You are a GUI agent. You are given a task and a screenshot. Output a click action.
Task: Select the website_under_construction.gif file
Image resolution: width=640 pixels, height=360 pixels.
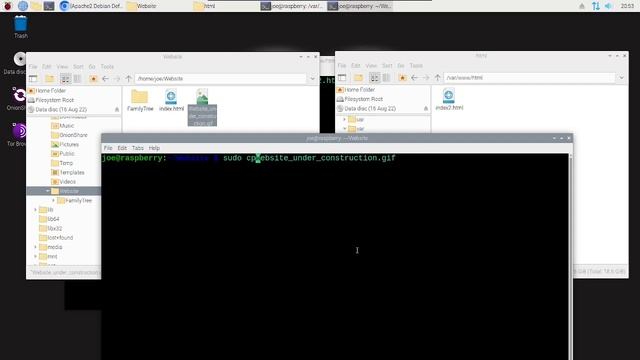[x=202, y=107]
